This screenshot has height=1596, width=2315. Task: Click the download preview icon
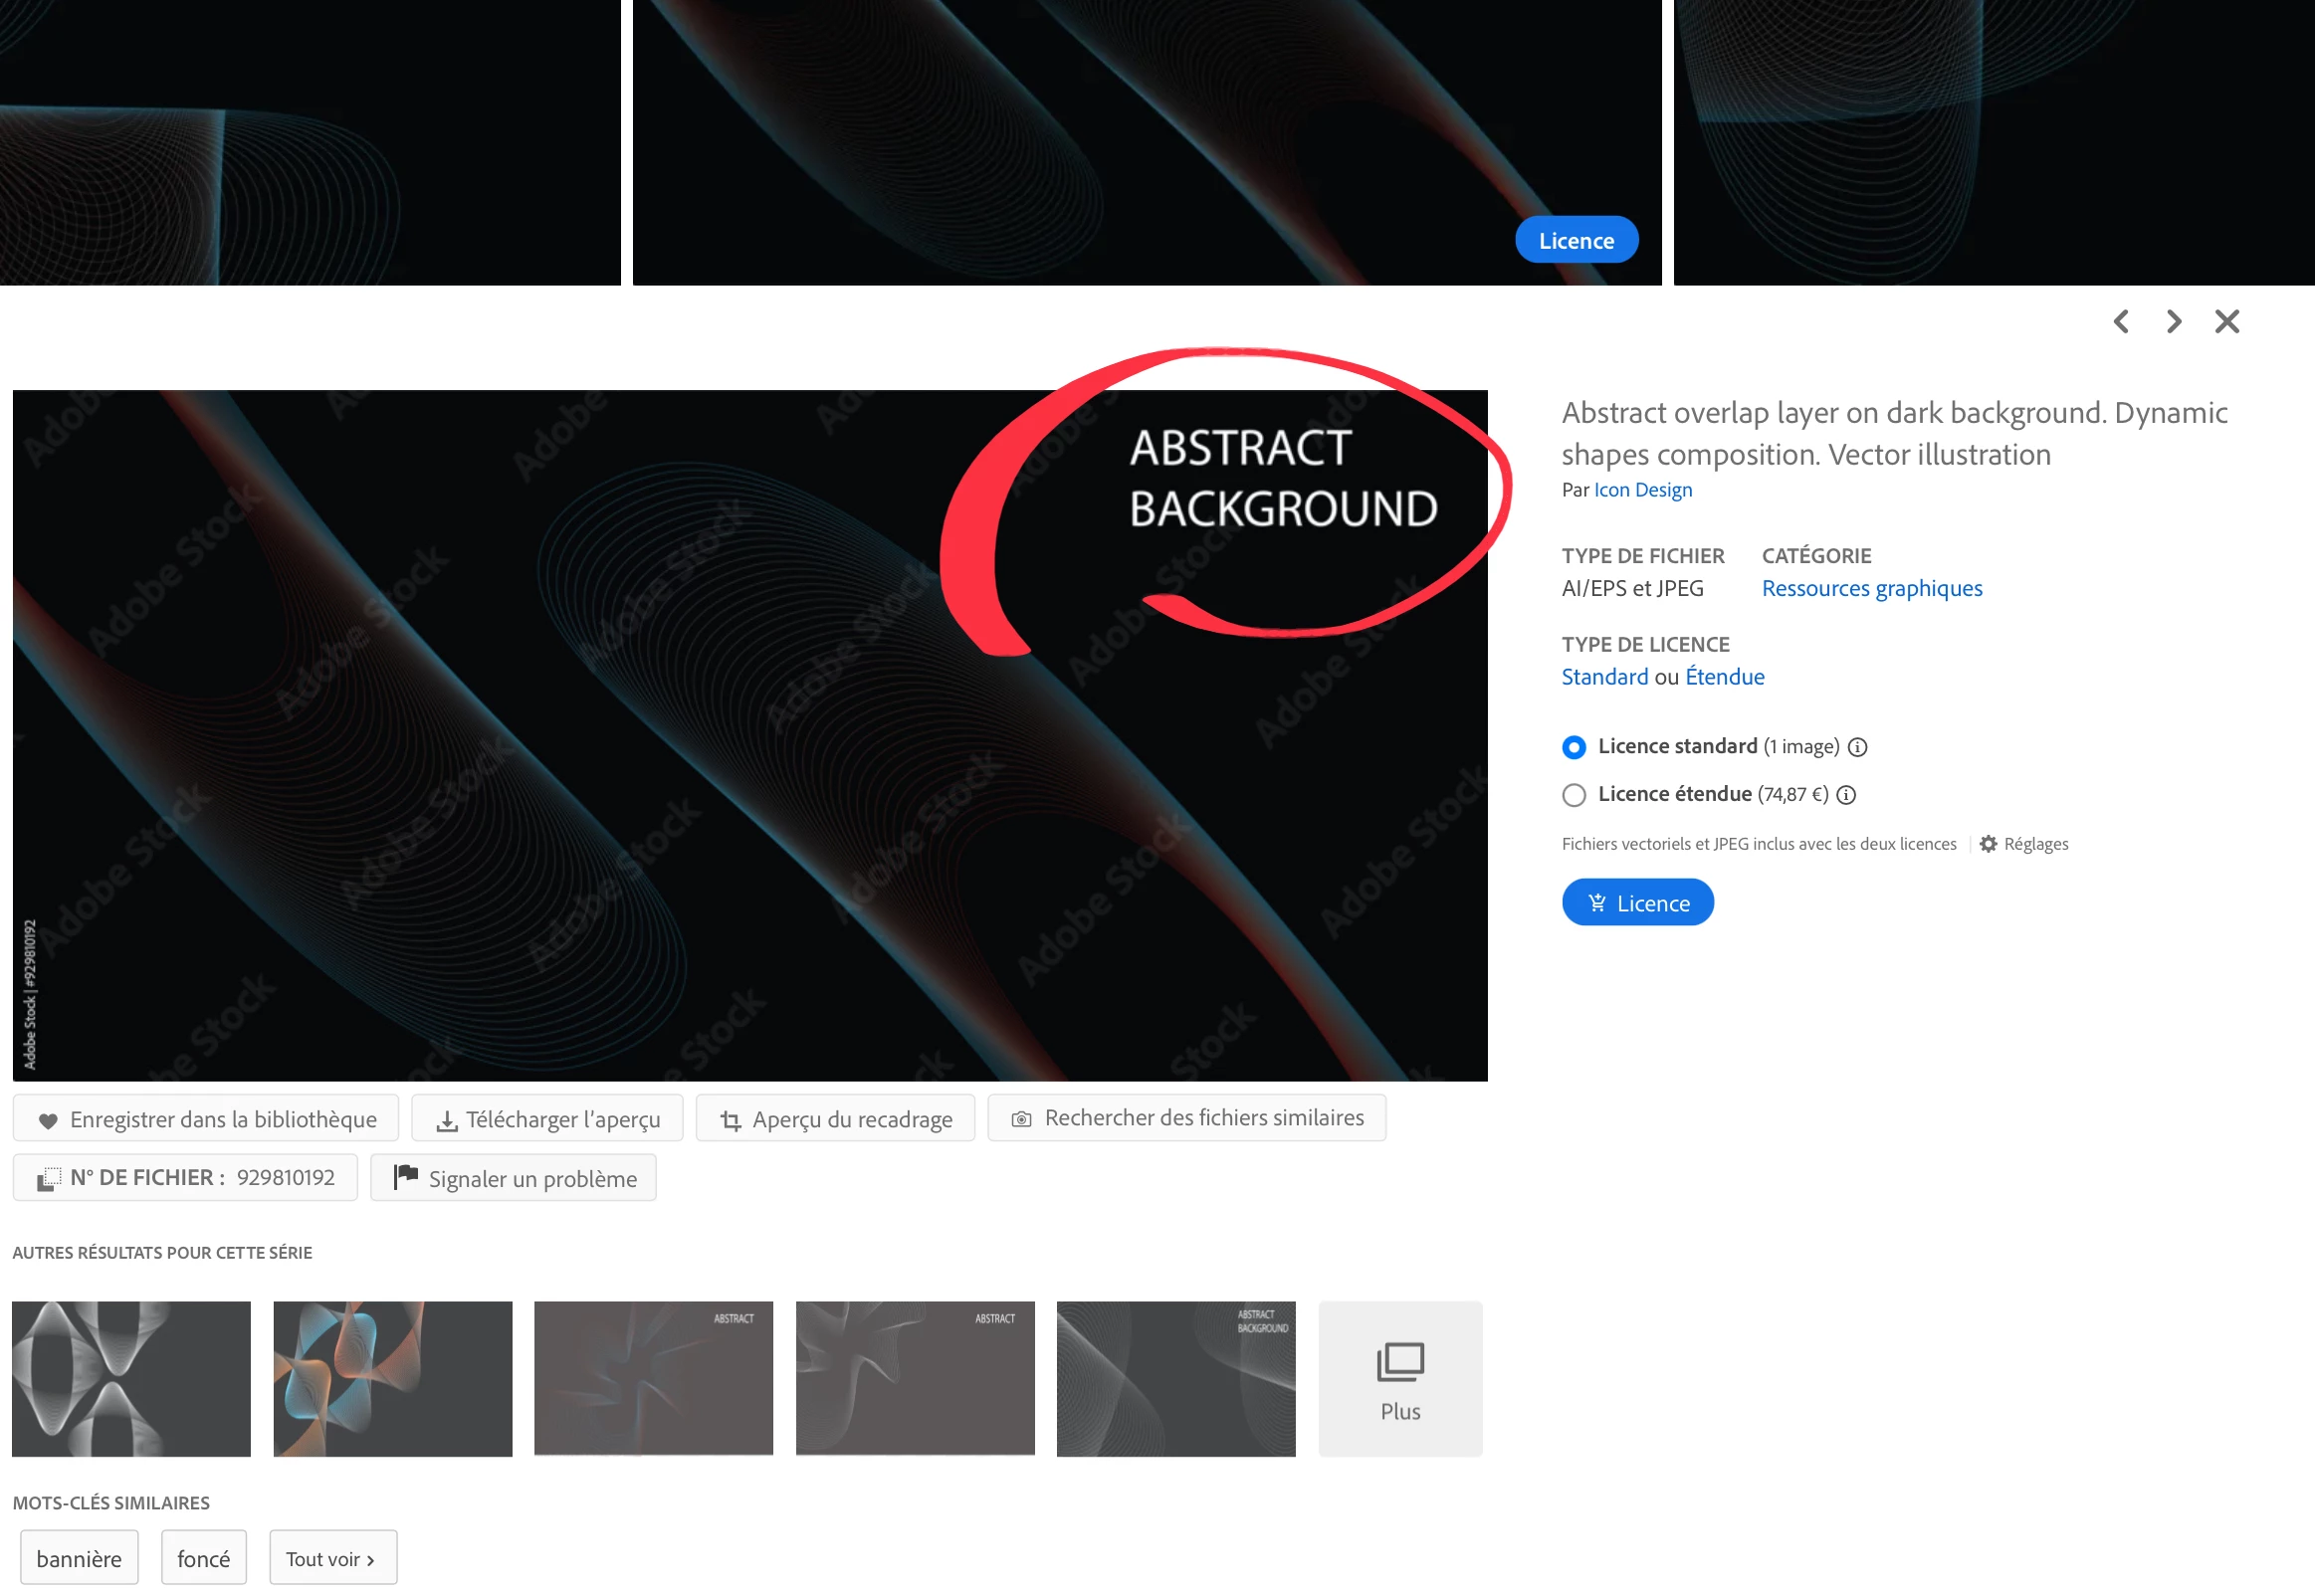(x=447, y=1121)
